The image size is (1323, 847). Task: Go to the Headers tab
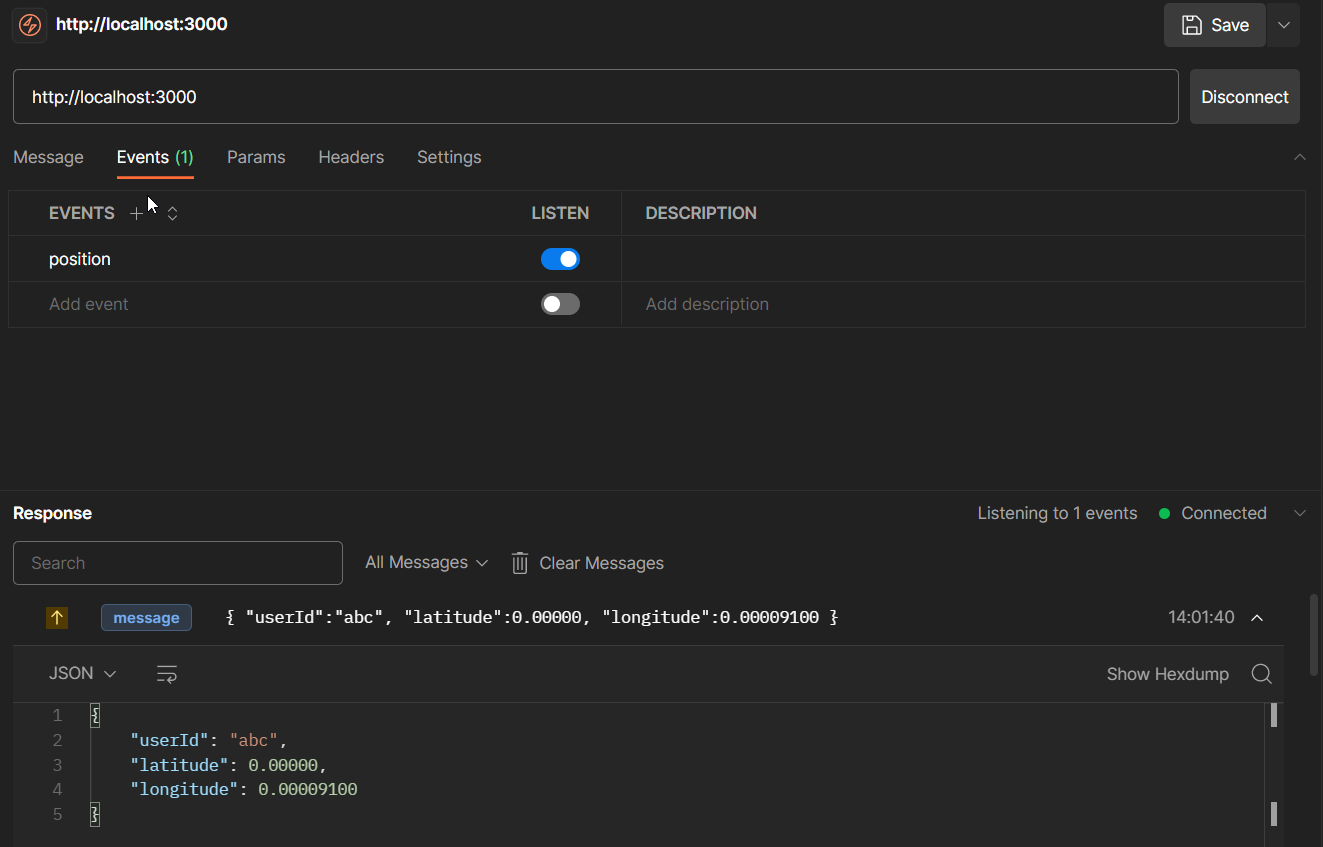point(351,157)
